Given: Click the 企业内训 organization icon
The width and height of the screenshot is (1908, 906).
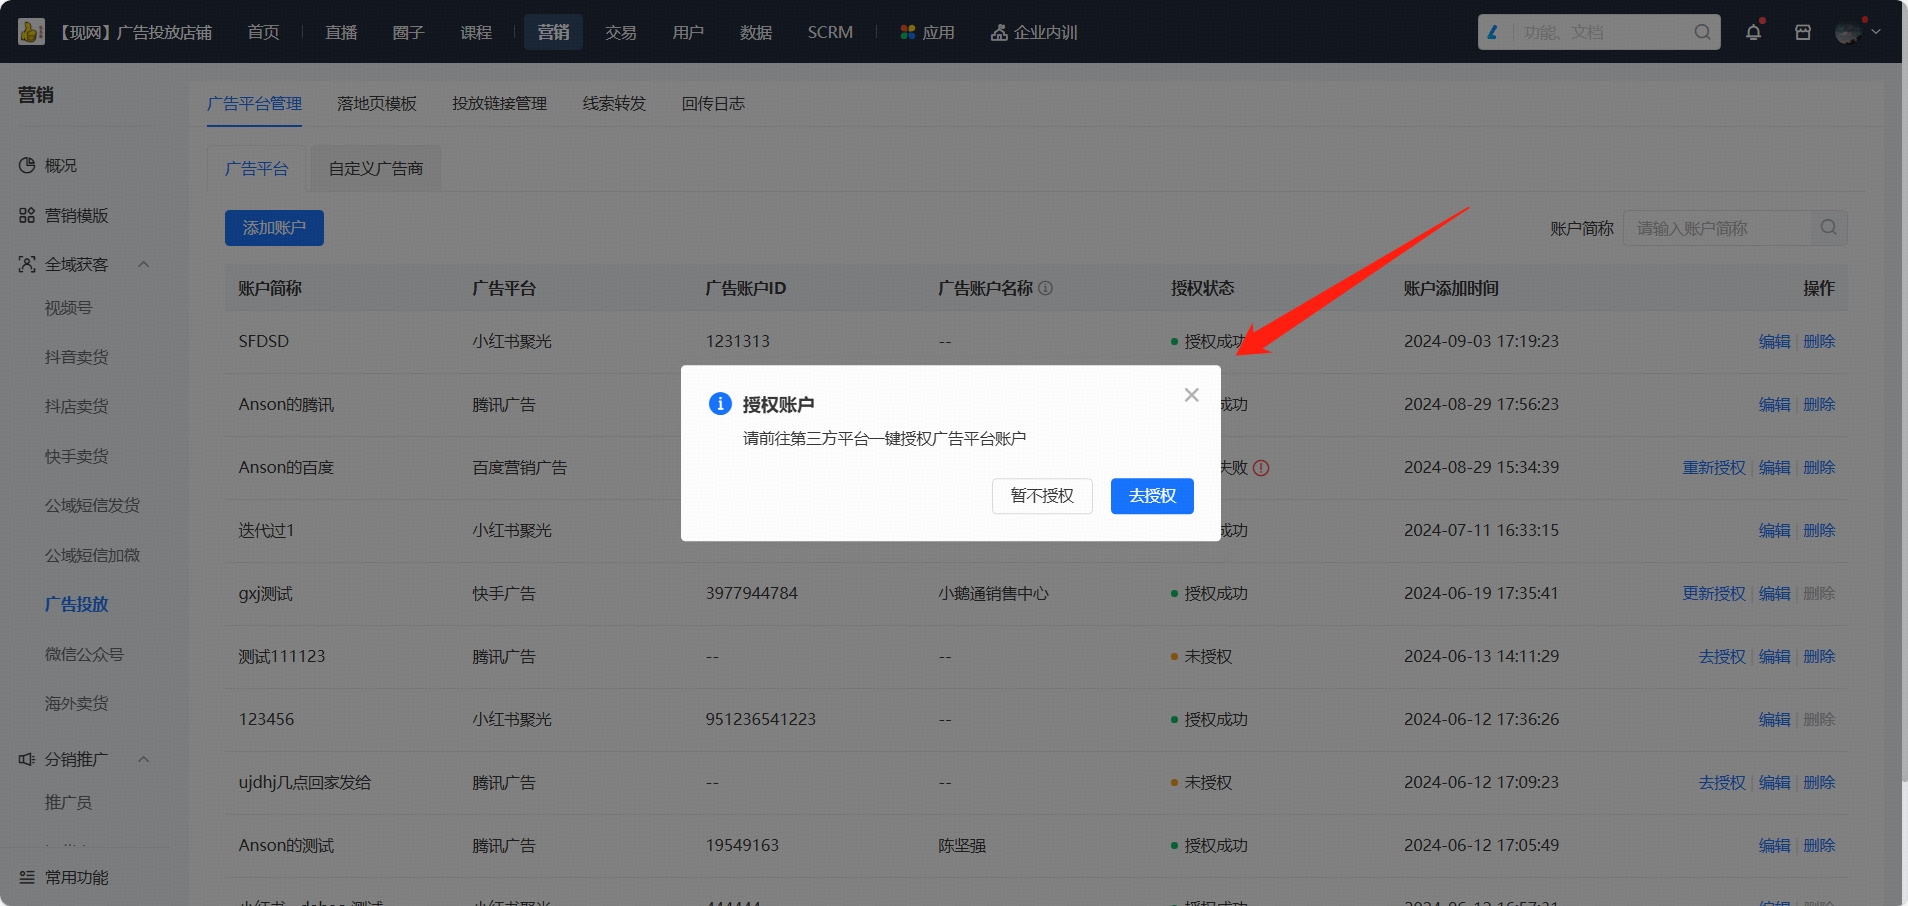Looking at the screenshot, I should [999, 32].
